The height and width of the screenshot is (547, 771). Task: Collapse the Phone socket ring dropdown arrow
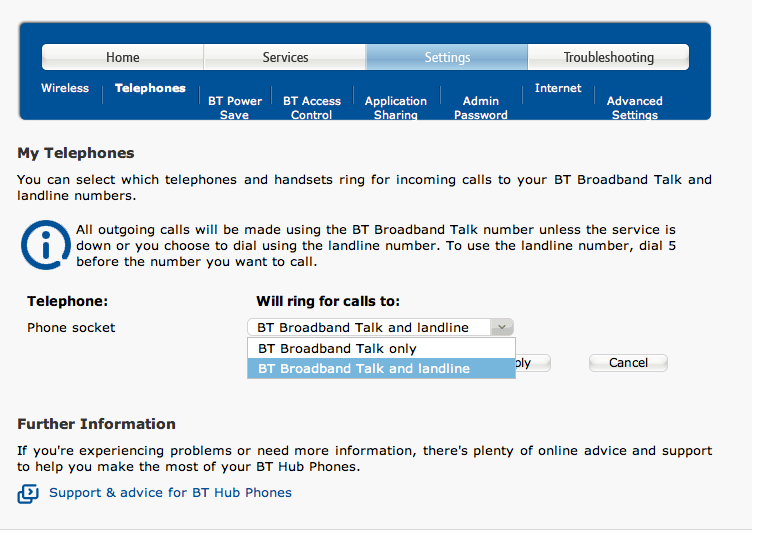coord(502,327)
